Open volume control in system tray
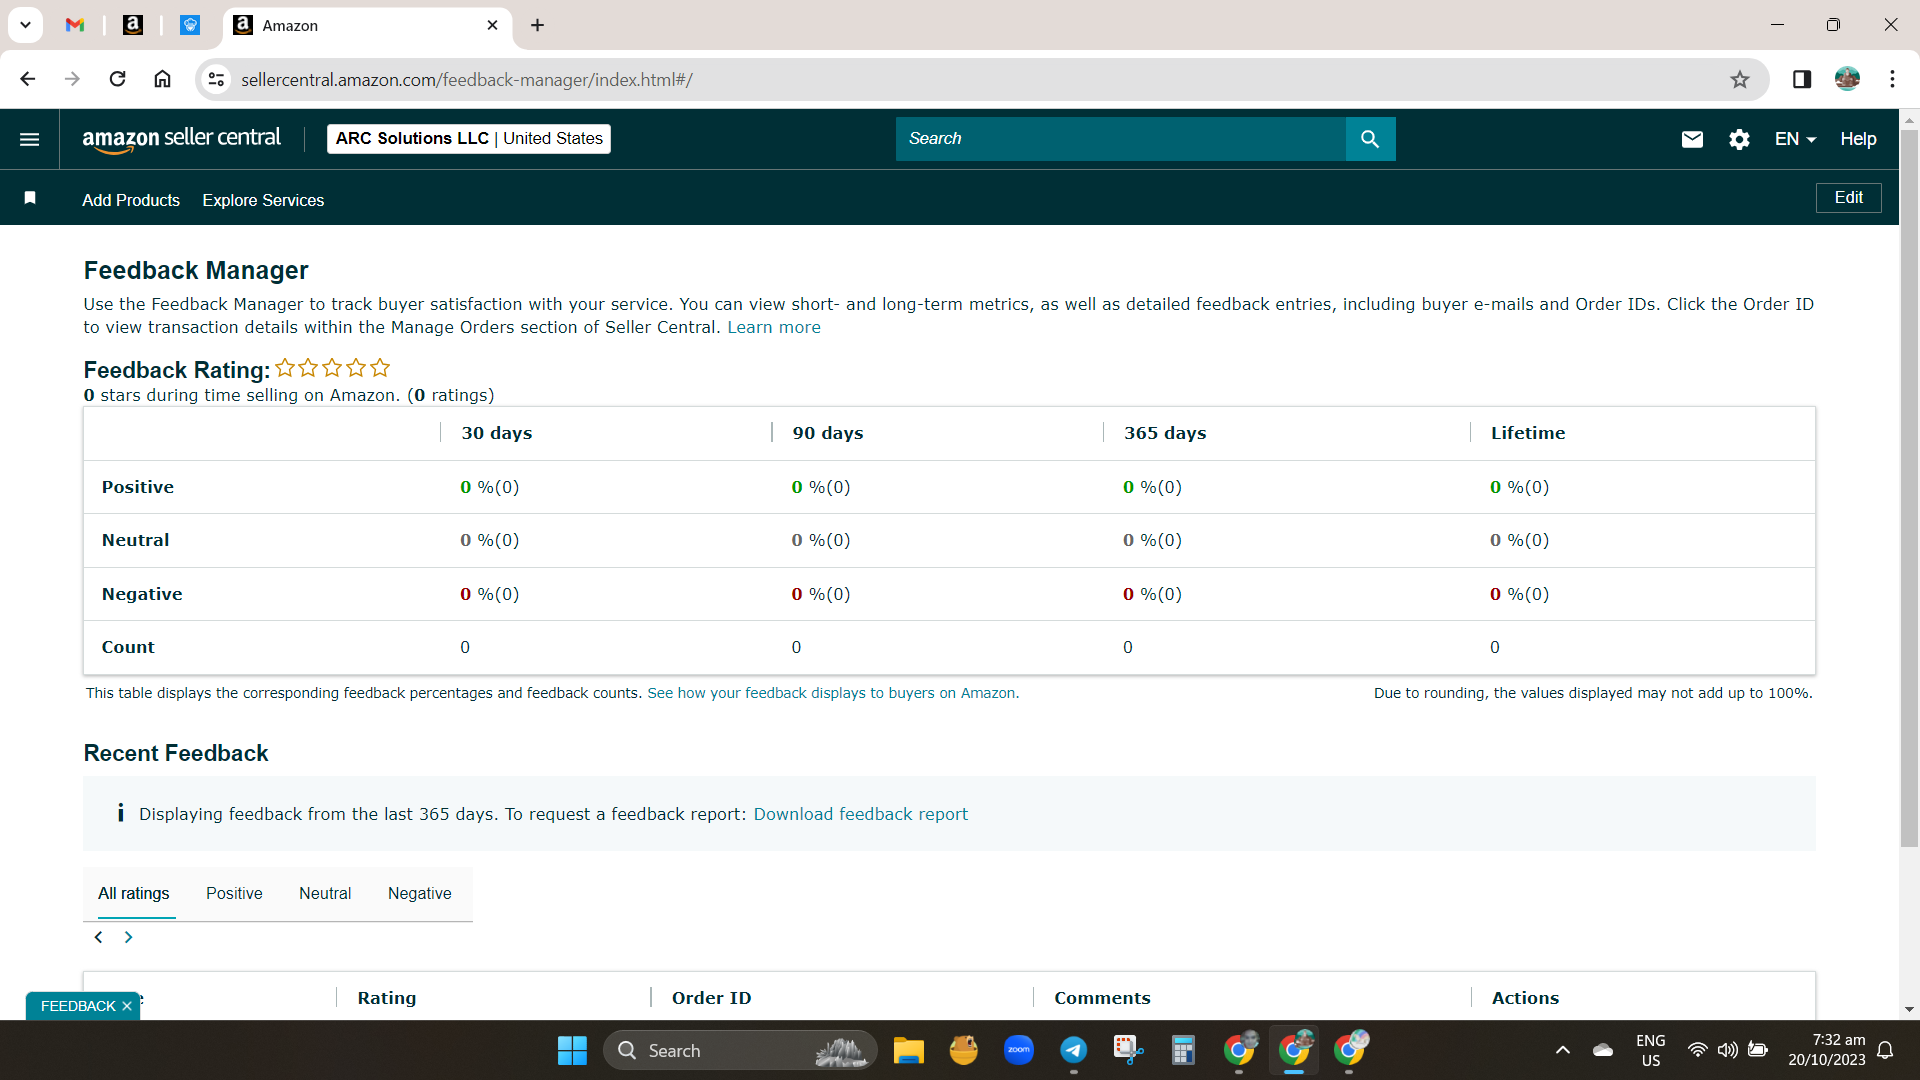This screenshot has height=1080, width=1920. 1727,1050
